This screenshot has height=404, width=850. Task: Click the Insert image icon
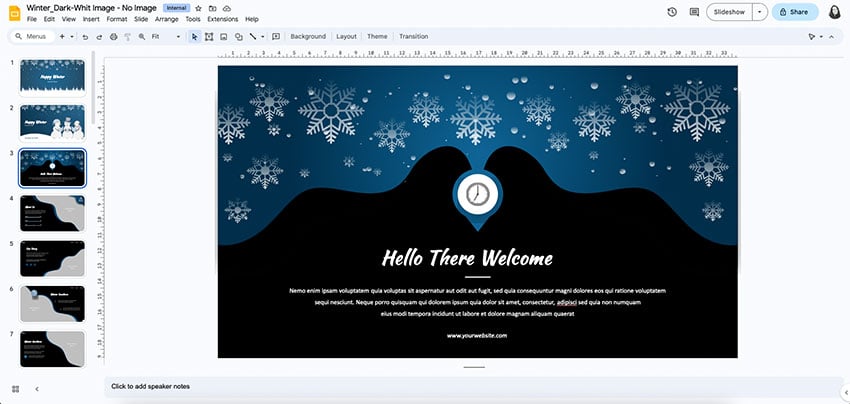click(x=223, y=36)
